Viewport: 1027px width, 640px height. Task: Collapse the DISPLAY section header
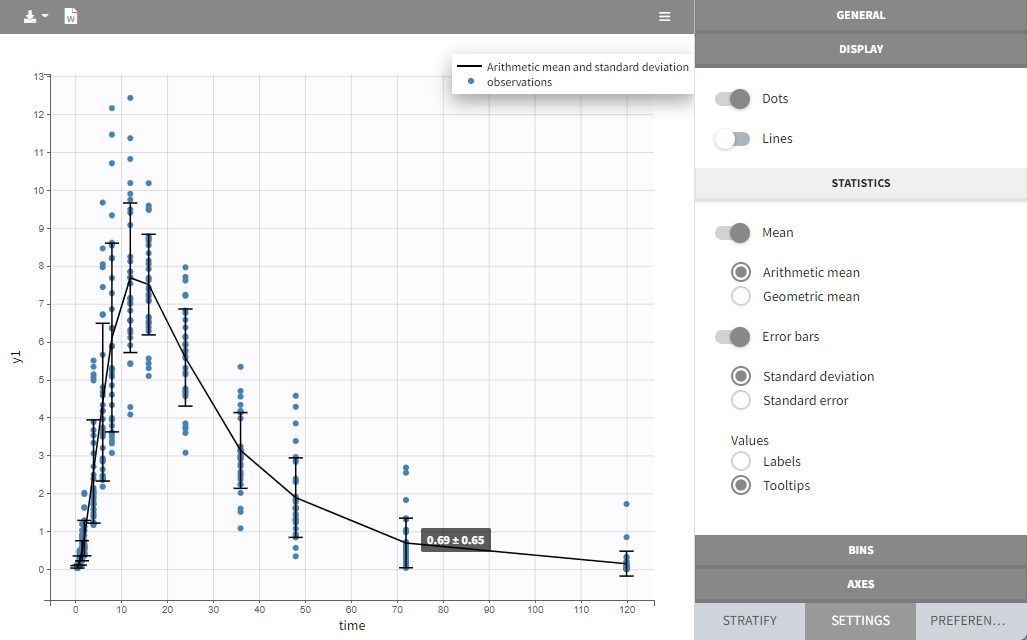860,48
